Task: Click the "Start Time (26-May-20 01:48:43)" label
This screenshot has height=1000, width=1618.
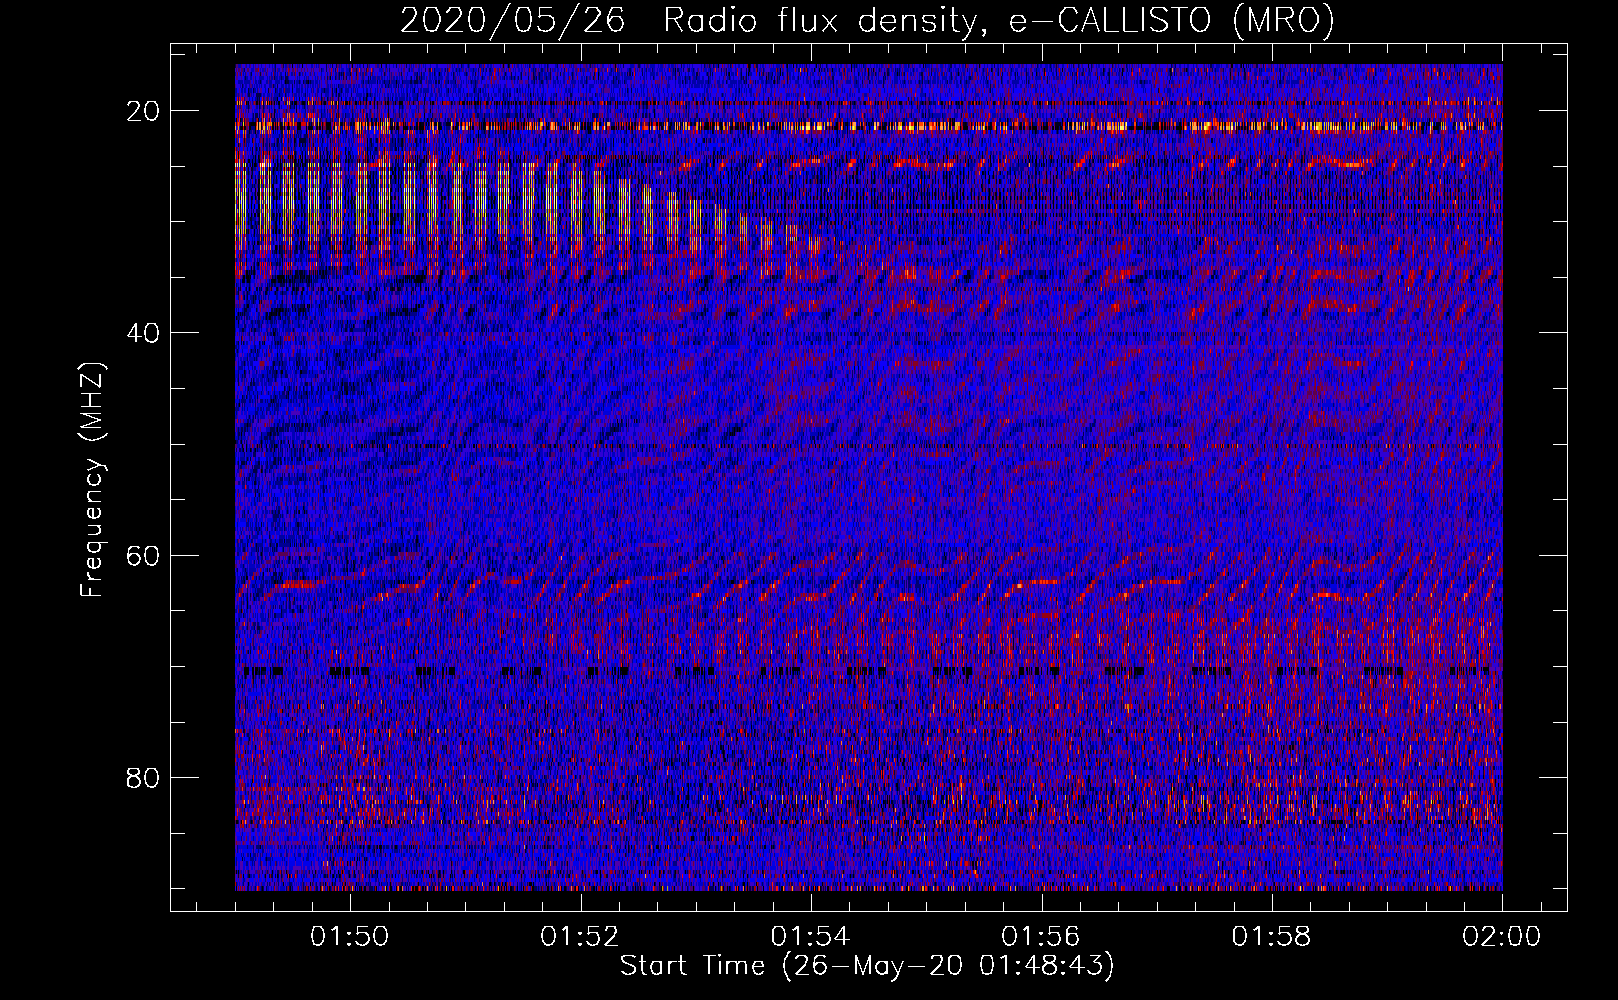Action: pos(867,966)
